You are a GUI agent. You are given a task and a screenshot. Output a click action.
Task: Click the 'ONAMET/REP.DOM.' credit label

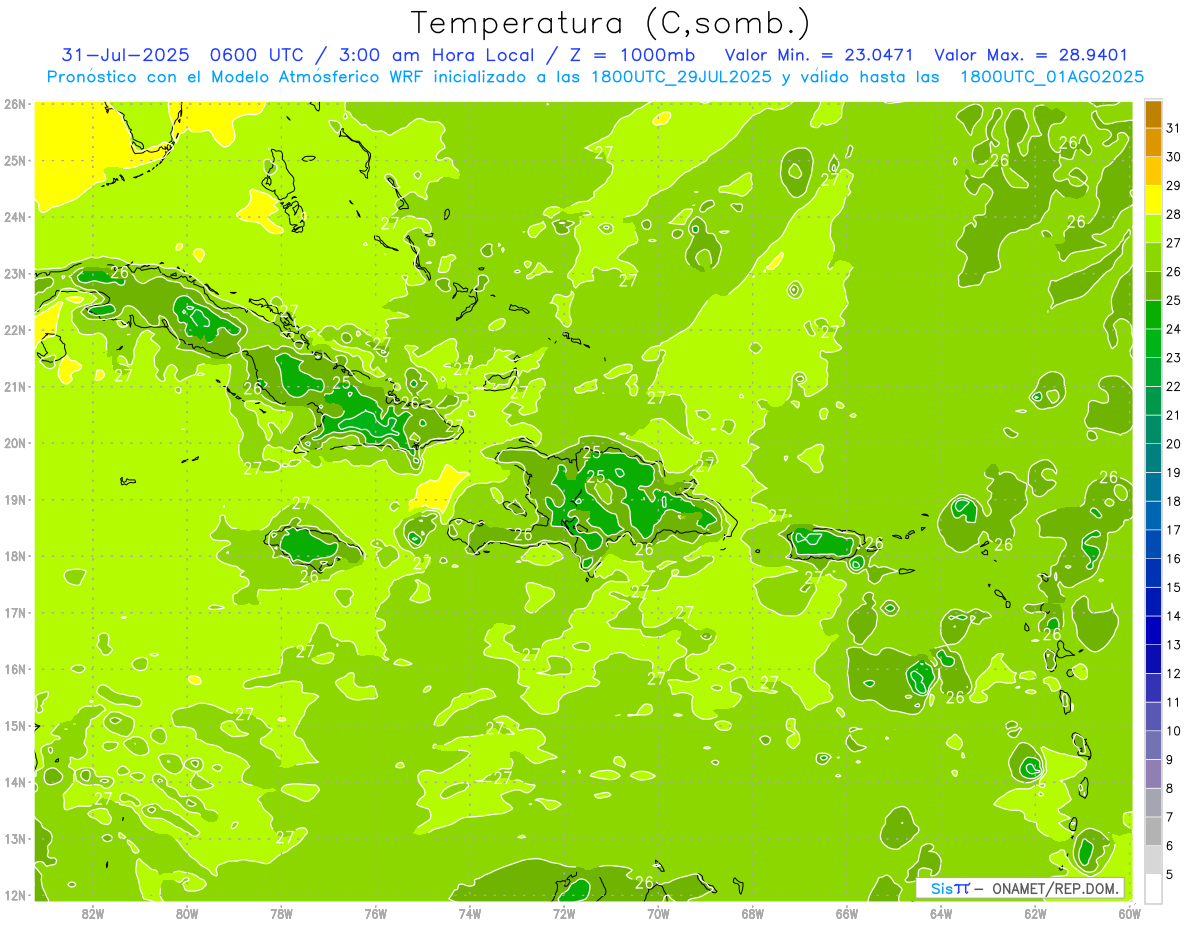click(x=1054, y=888)
